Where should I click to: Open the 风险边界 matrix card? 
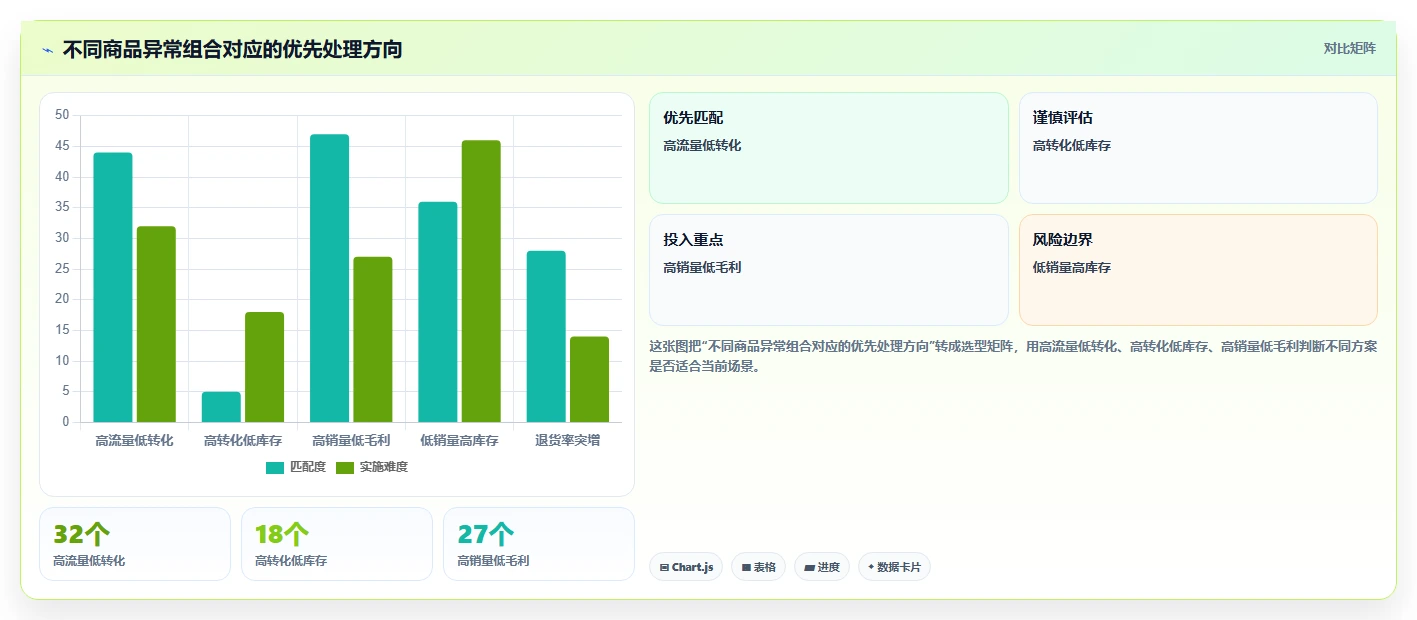(1198, 270)
